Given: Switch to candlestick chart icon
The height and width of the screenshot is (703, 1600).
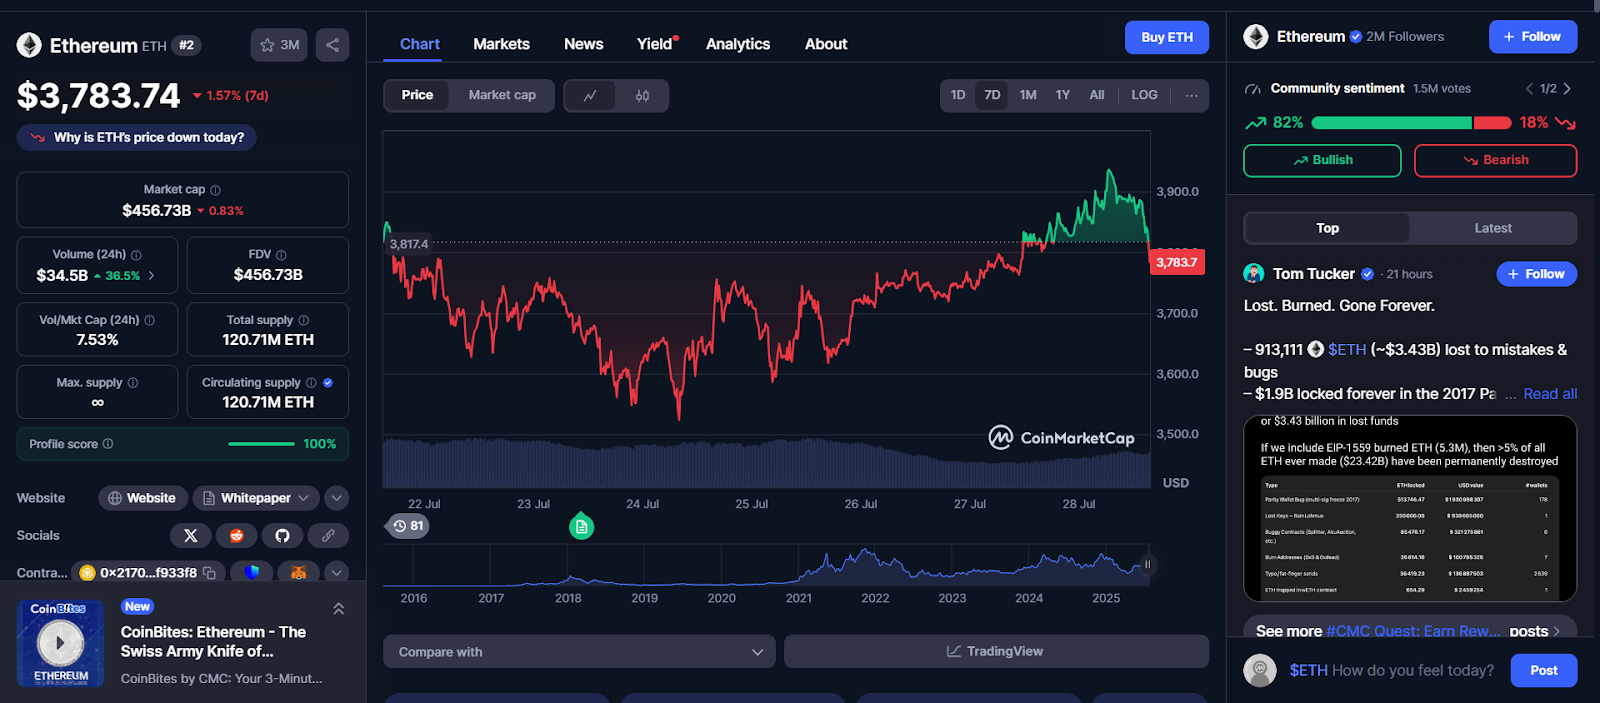Looking at the screenshot, I should pos(642,96).
